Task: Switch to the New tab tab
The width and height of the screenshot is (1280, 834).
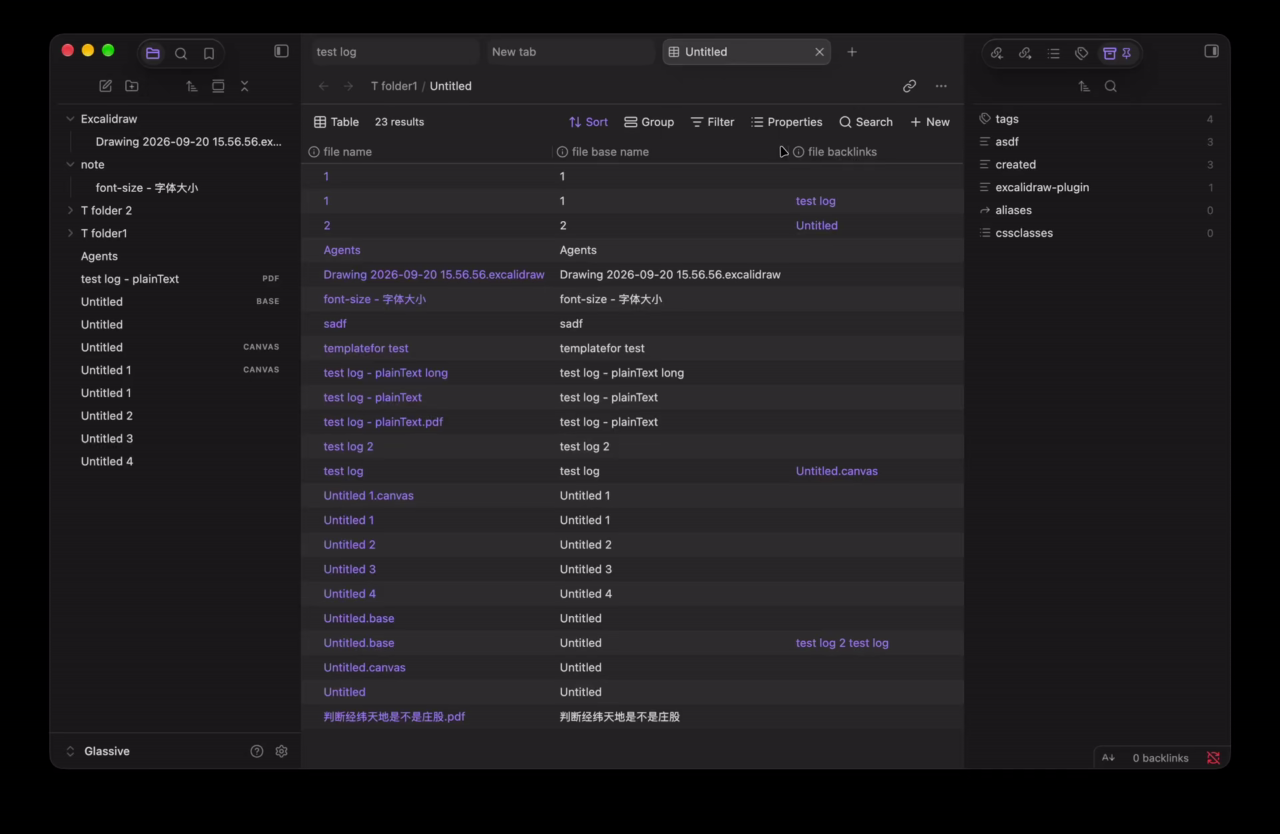Action: click(x=570, y=52)
